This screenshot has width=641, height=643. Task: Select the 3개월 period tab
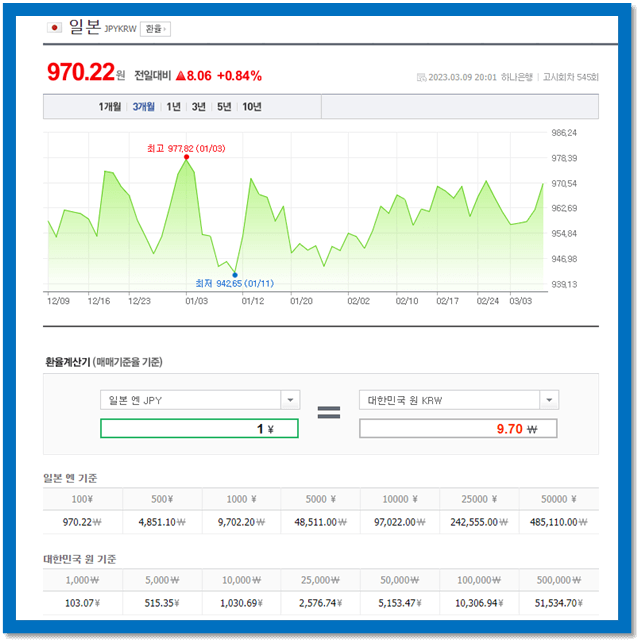(x=144, y=107)
